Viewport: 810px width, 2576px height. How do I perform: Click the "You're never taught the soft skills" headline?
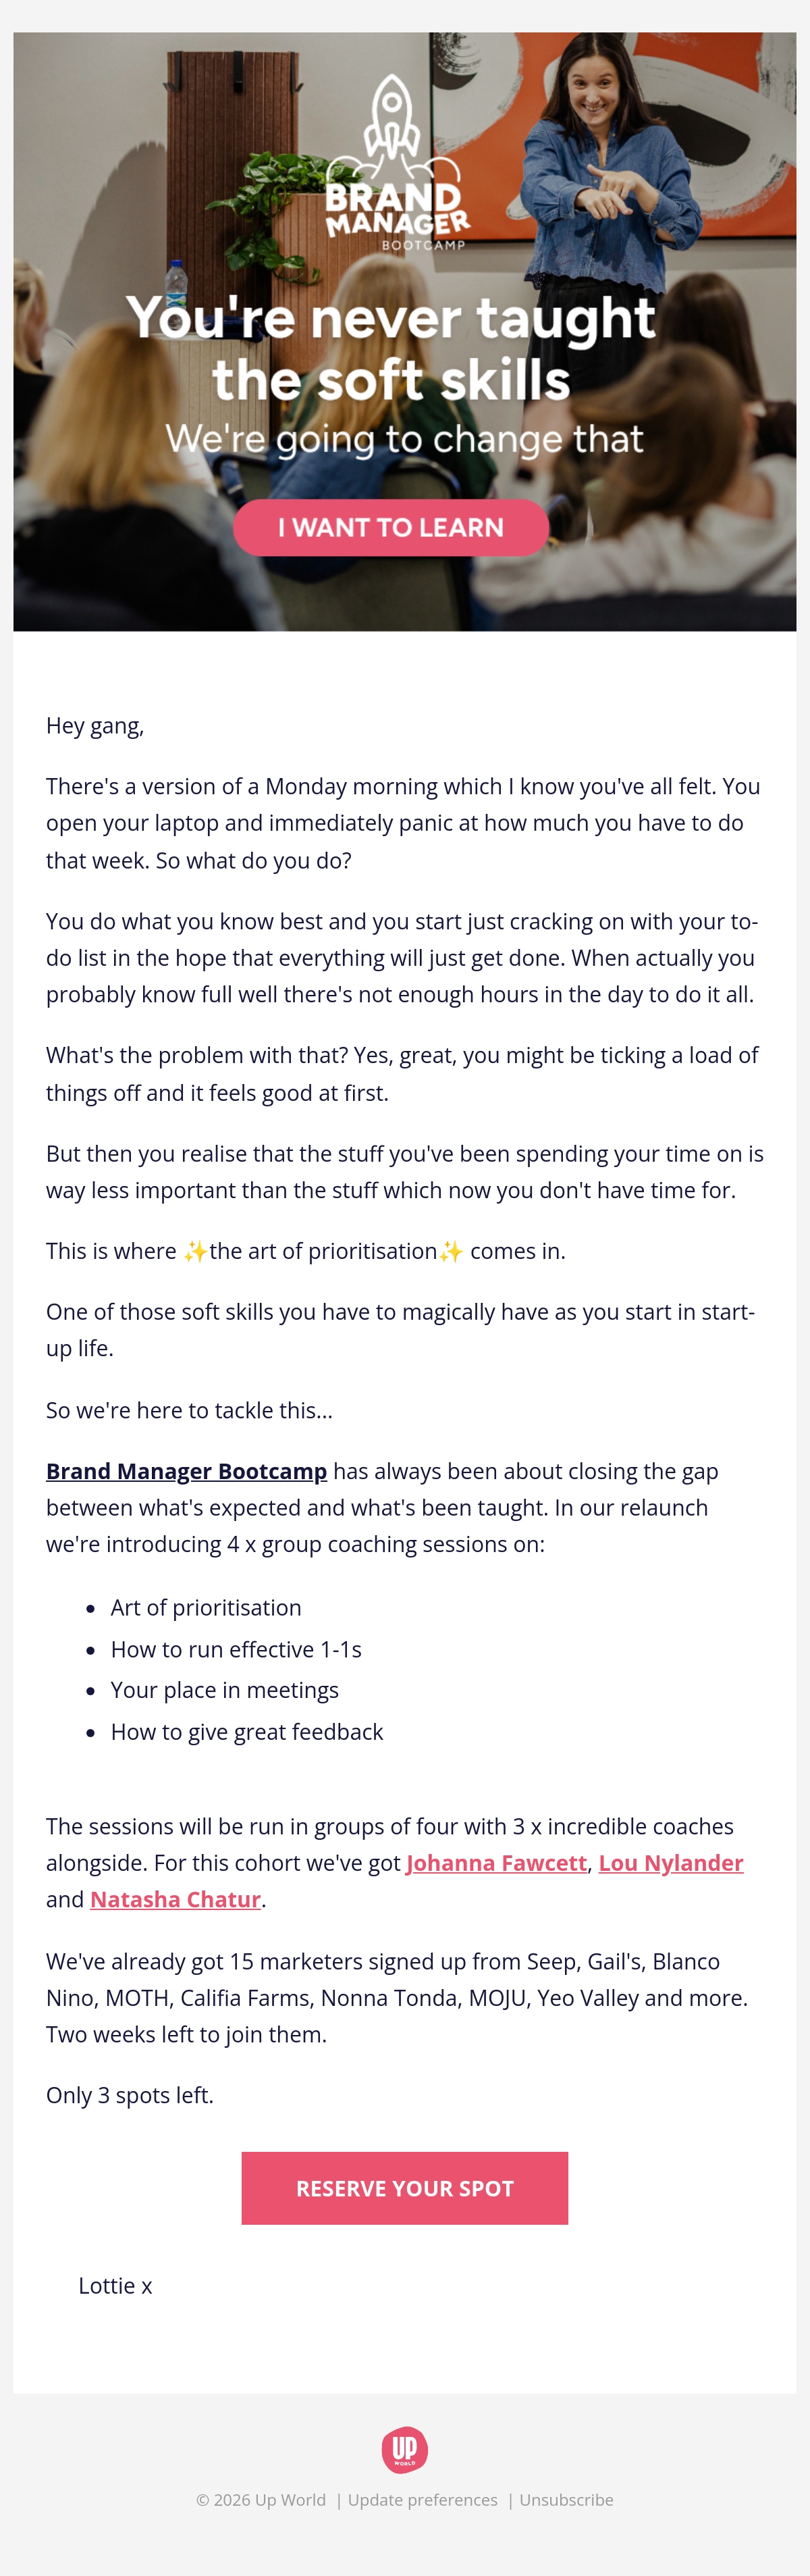391,348
